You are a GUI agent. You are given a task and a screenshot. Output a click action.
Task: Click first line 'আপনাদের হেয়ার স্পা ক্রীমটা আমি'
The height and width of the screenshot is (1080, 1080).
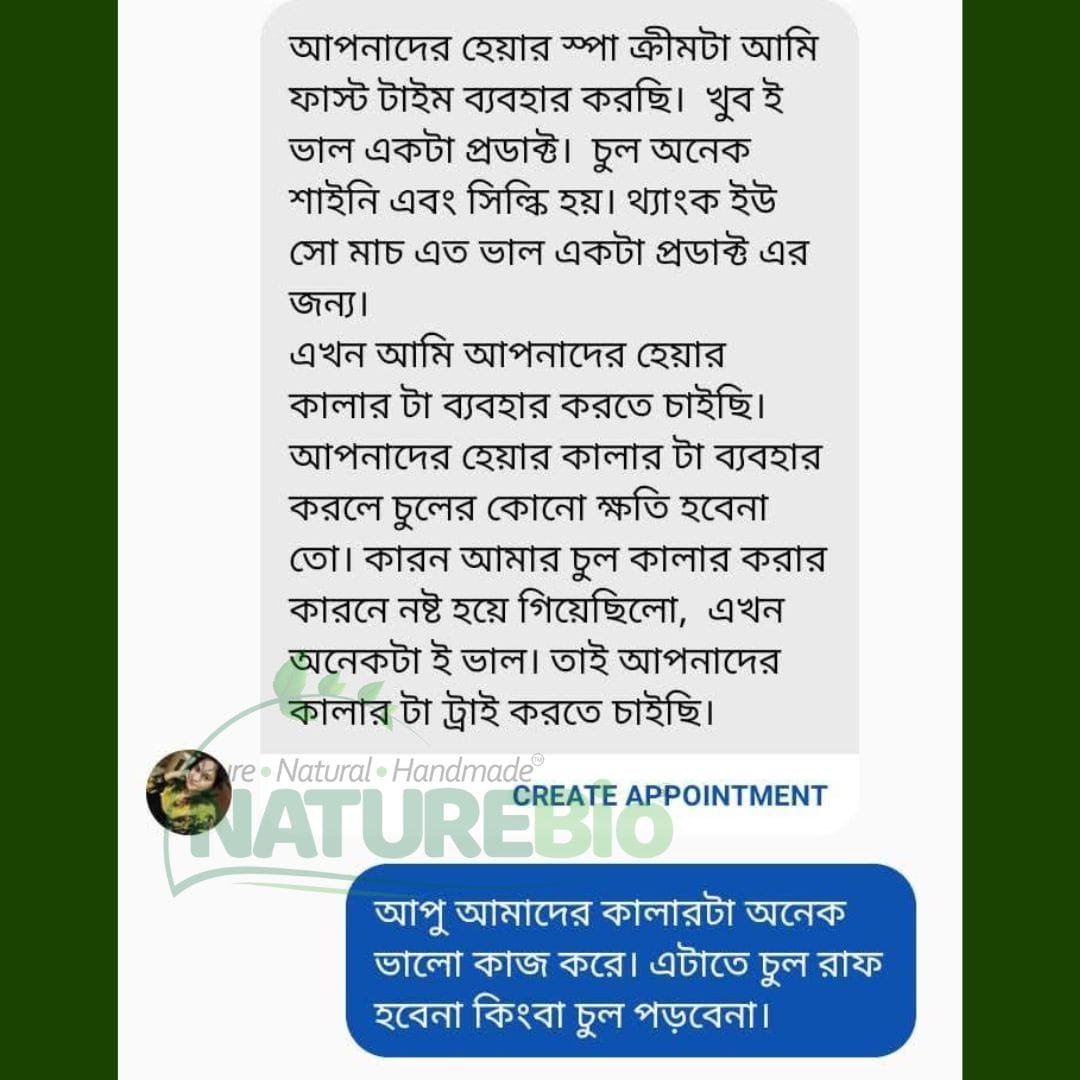[553, 48]
